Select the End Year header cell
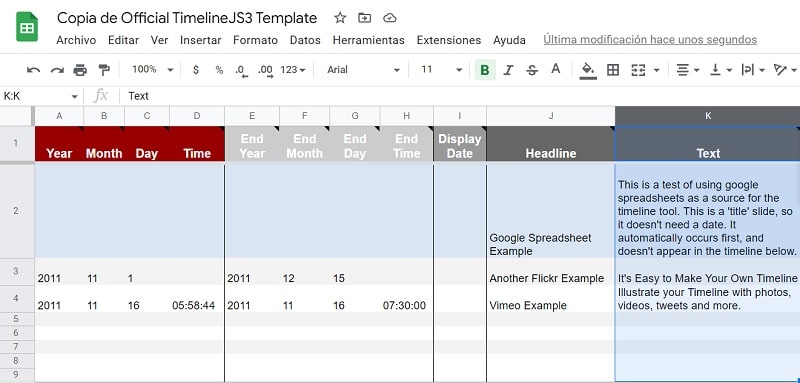Viewport: 800px width, 383px height. click(252, 144)
